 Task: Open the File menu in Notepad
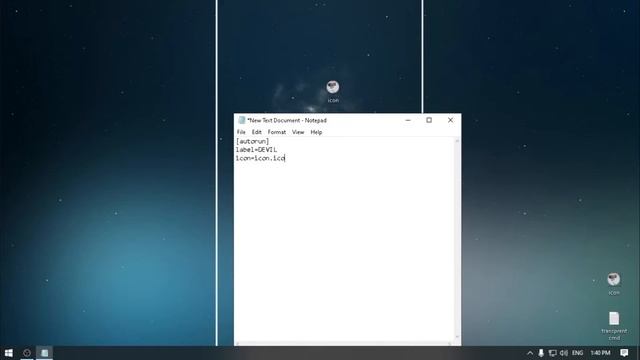[x=241, y=132]
